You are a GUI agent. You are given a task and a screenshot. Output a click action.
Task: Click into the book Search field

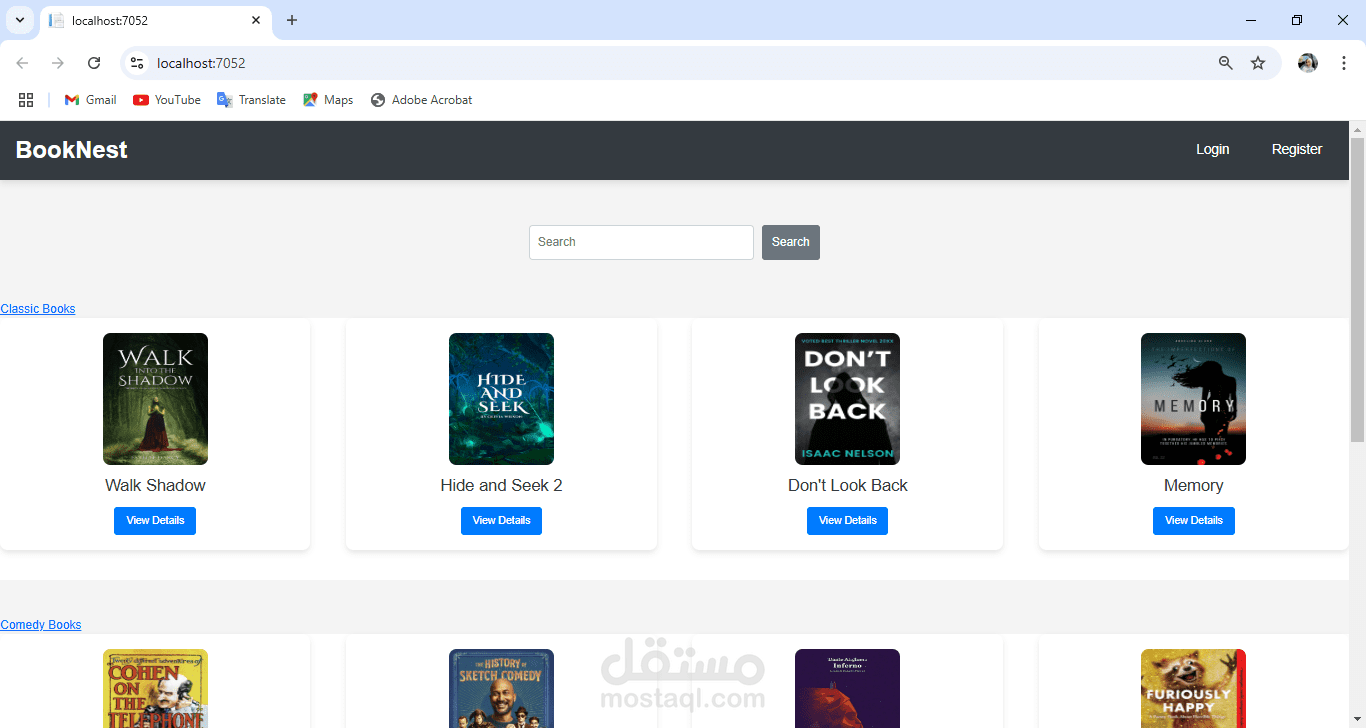[x=641, y=242]
